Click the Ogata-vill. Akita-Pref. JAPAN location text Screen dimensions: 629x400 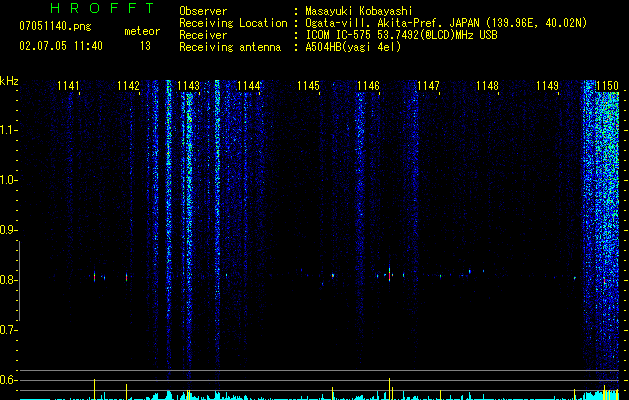coord(446,23)
